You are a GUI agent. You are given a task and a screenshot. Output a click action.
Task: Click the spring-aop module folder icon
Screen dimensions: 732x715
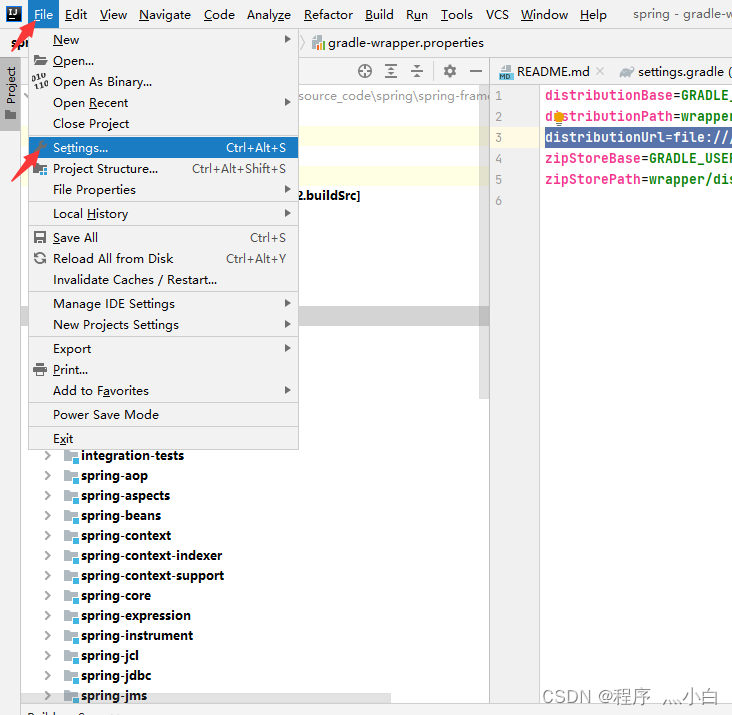pos(71,476)
